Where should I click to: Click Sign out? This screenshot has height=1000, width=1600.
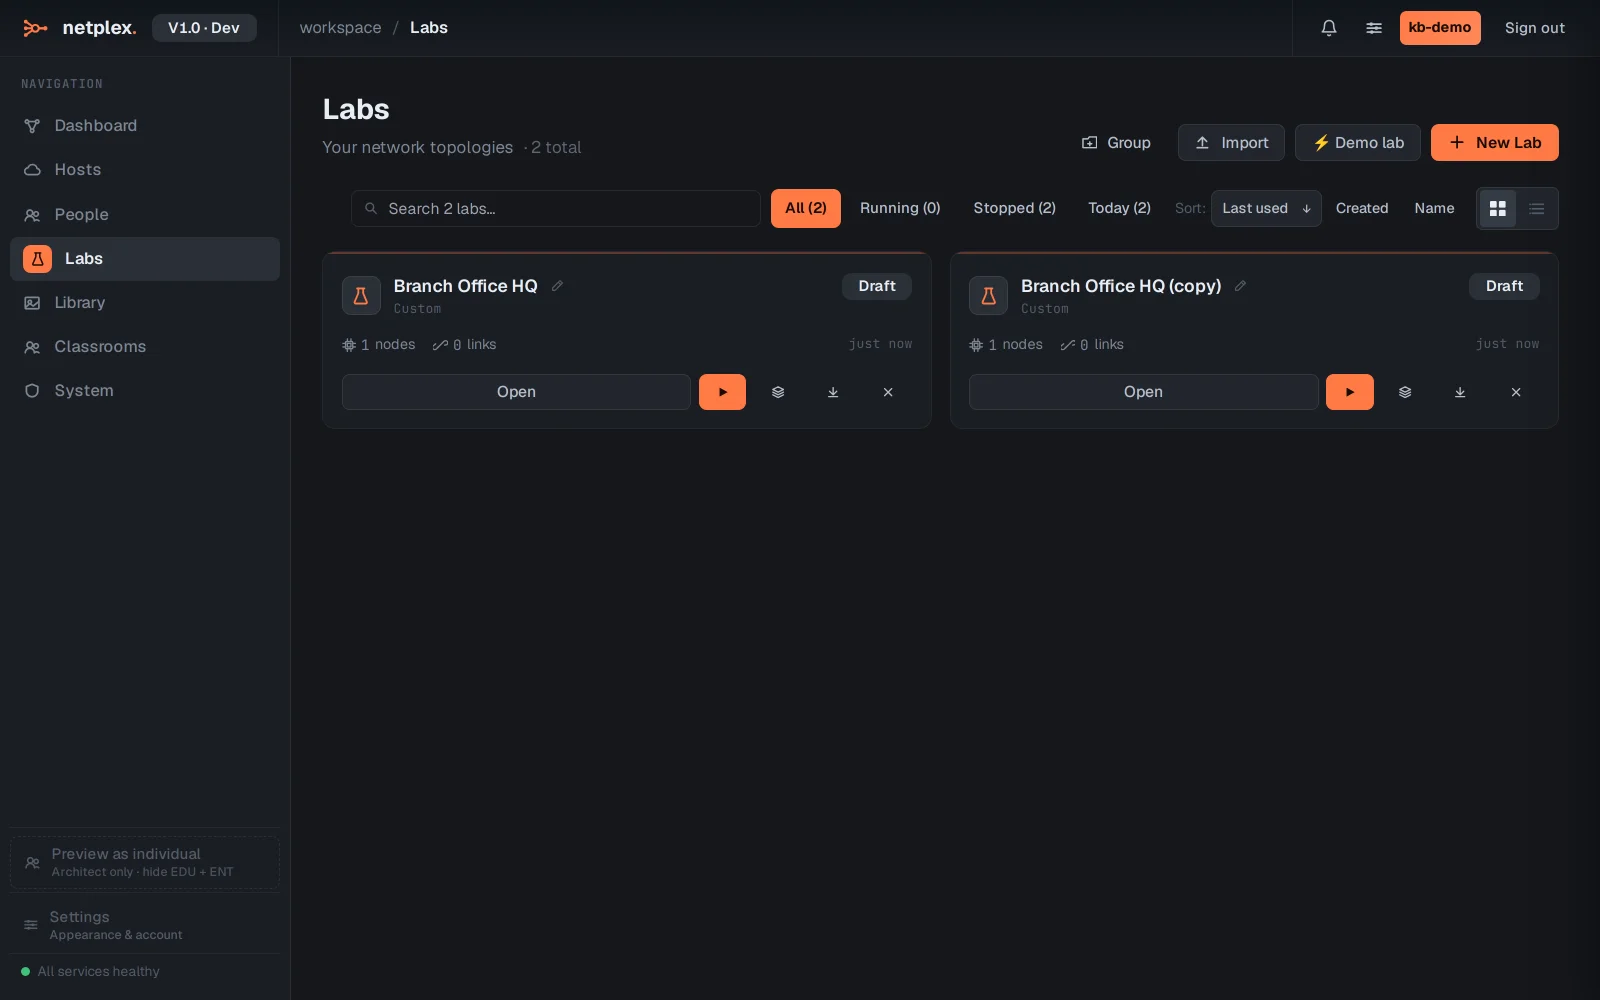[x=1535, y=28]
